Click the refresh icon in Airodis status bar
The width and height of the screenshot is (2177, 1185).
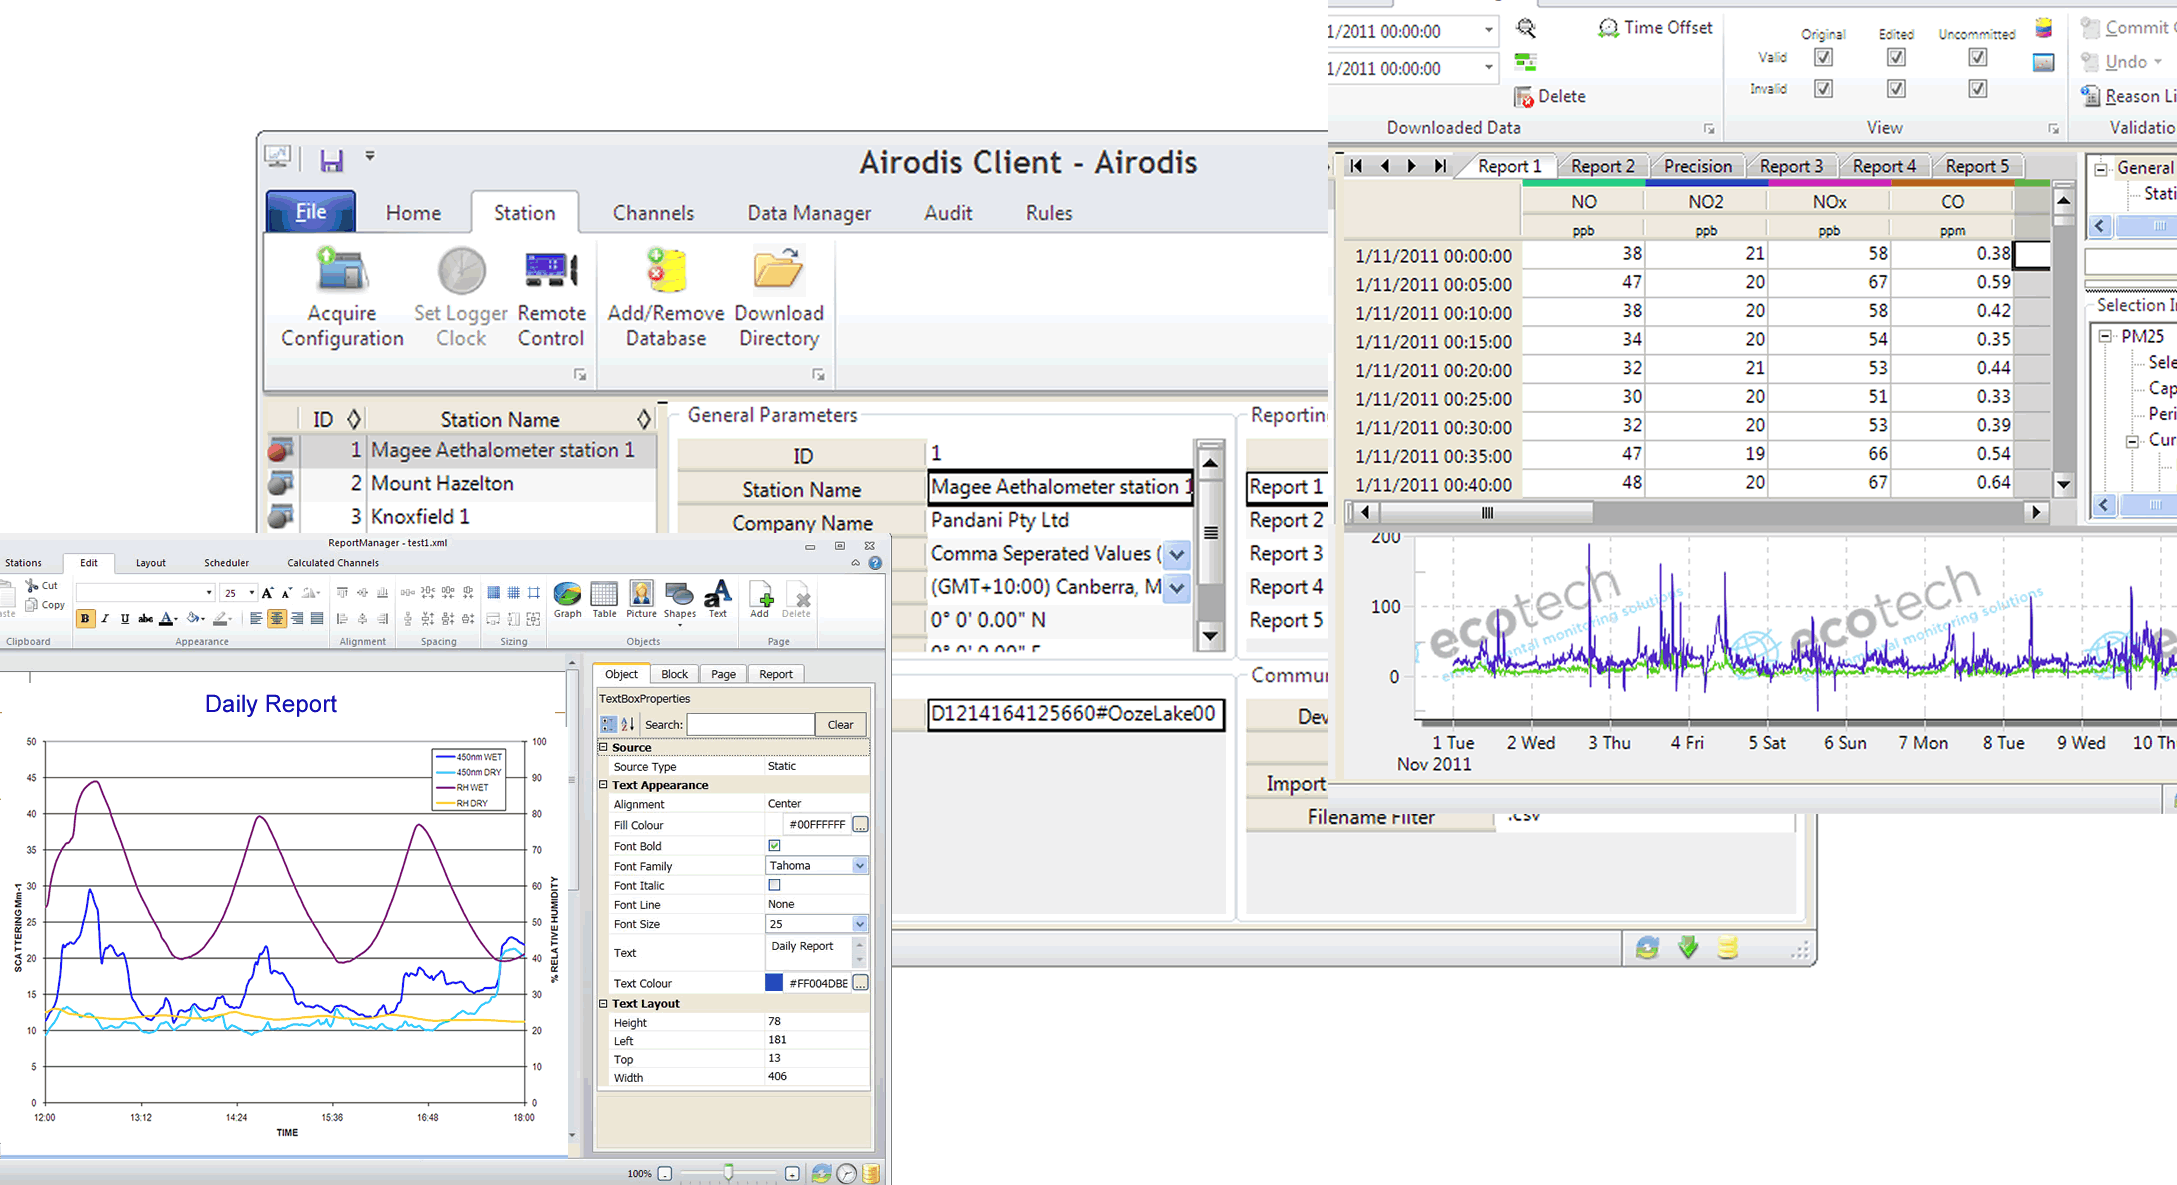(1647, 947)
